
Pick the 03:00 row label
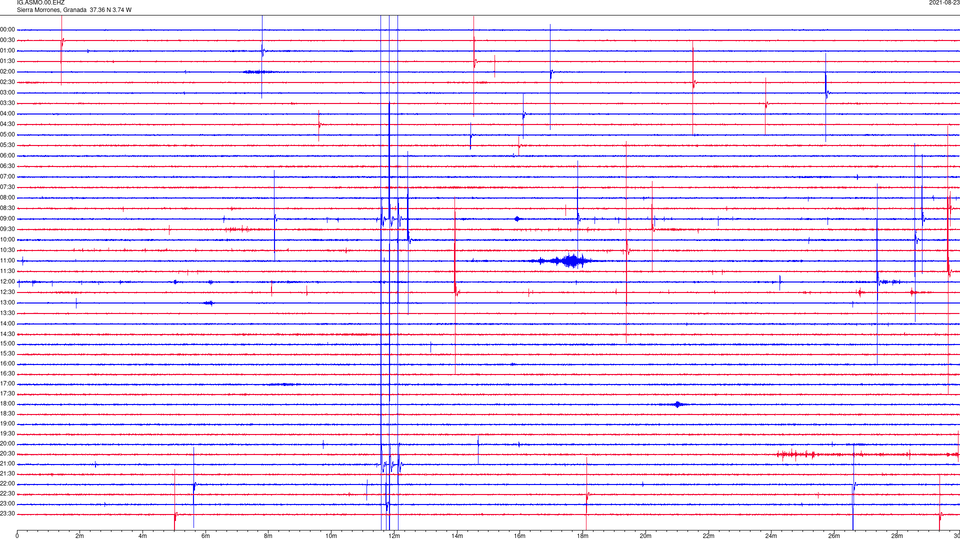(x=8, y=92)
